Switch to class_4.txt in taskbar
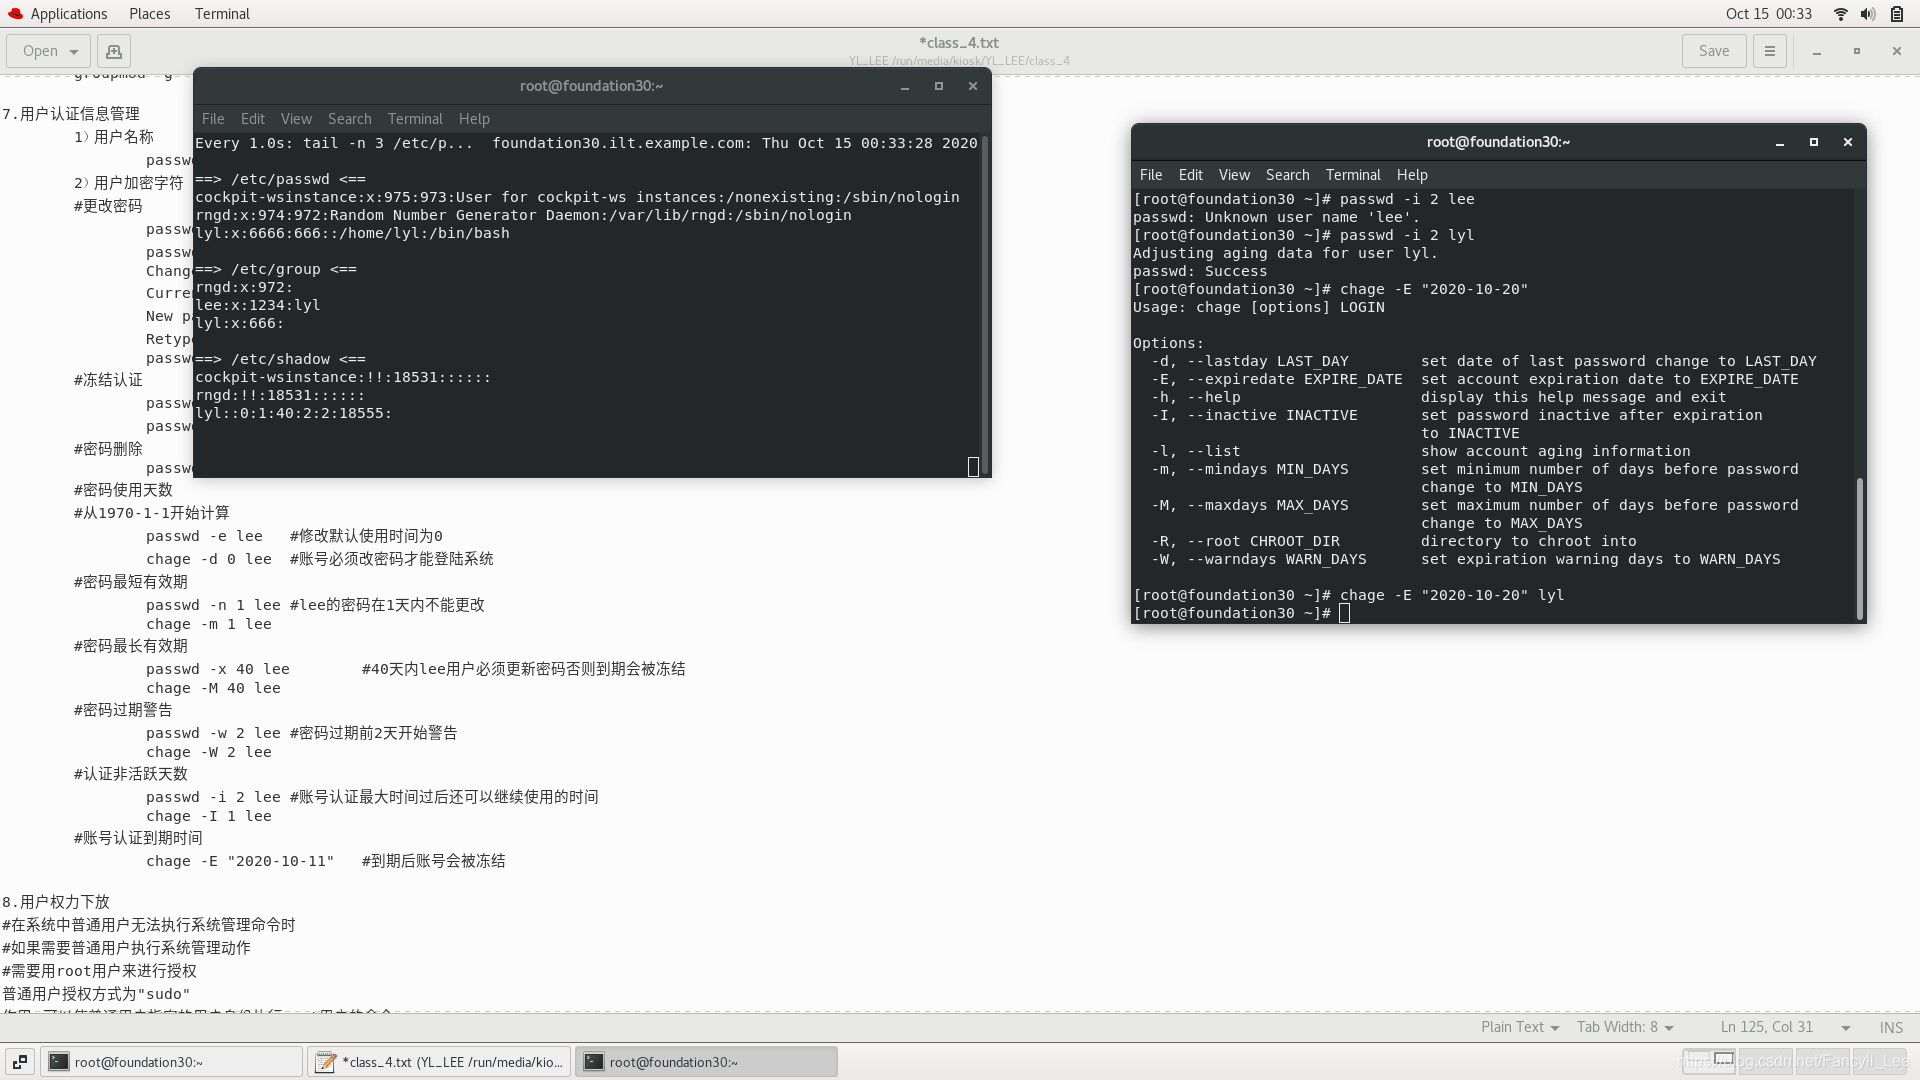1920x1080 pixels. coord(440,1062)
